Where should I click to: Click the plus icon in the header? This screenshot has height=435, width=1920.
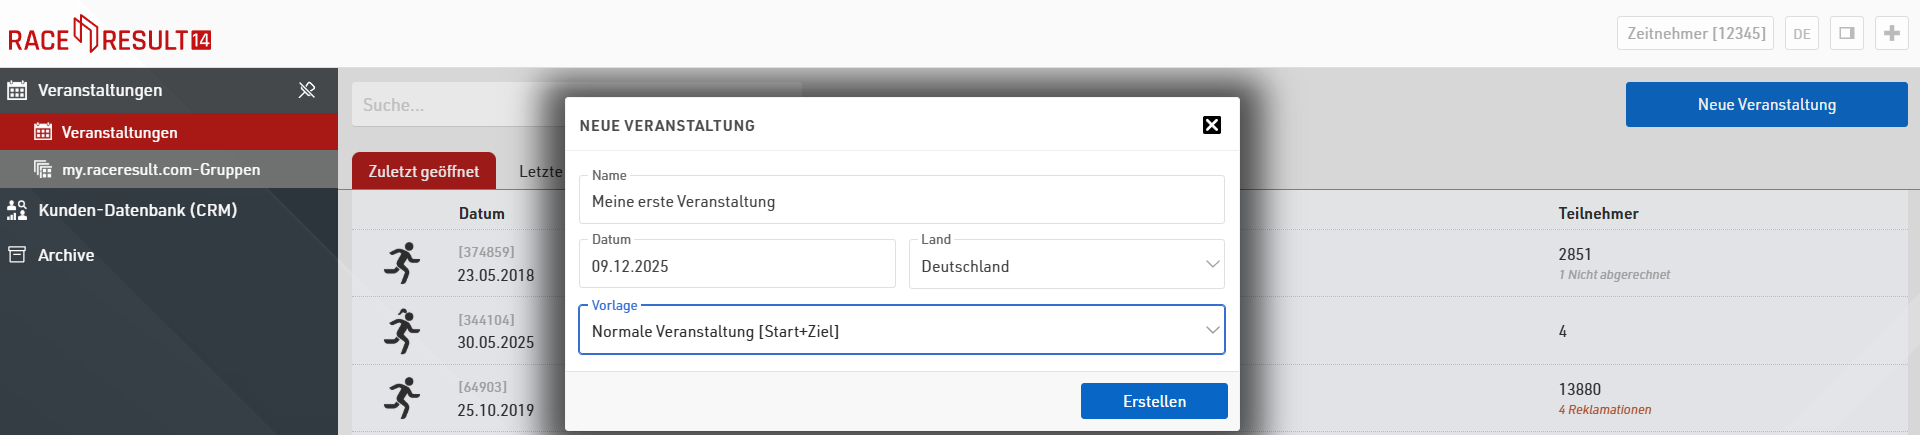coord(1891,33)
